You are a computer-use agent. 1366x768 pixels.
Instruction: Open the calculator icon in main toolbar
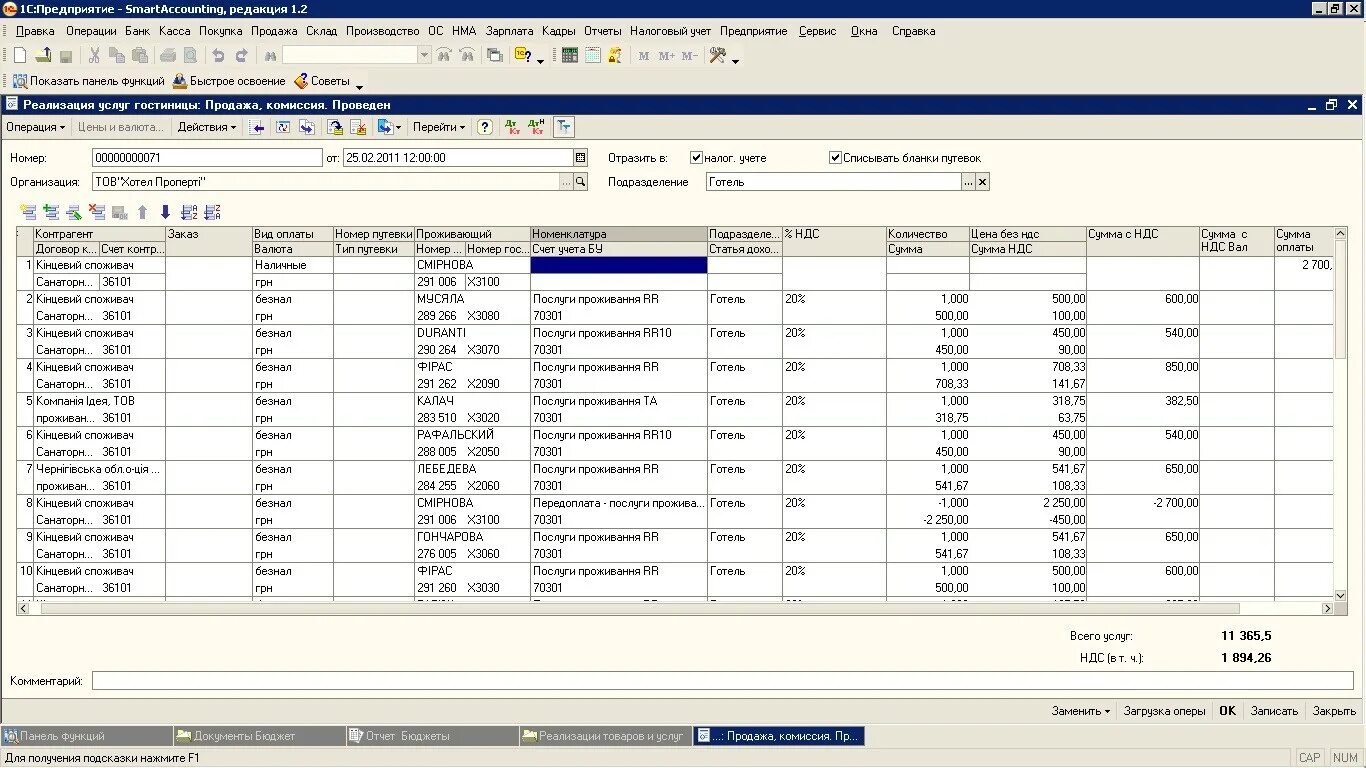[570, 56]
